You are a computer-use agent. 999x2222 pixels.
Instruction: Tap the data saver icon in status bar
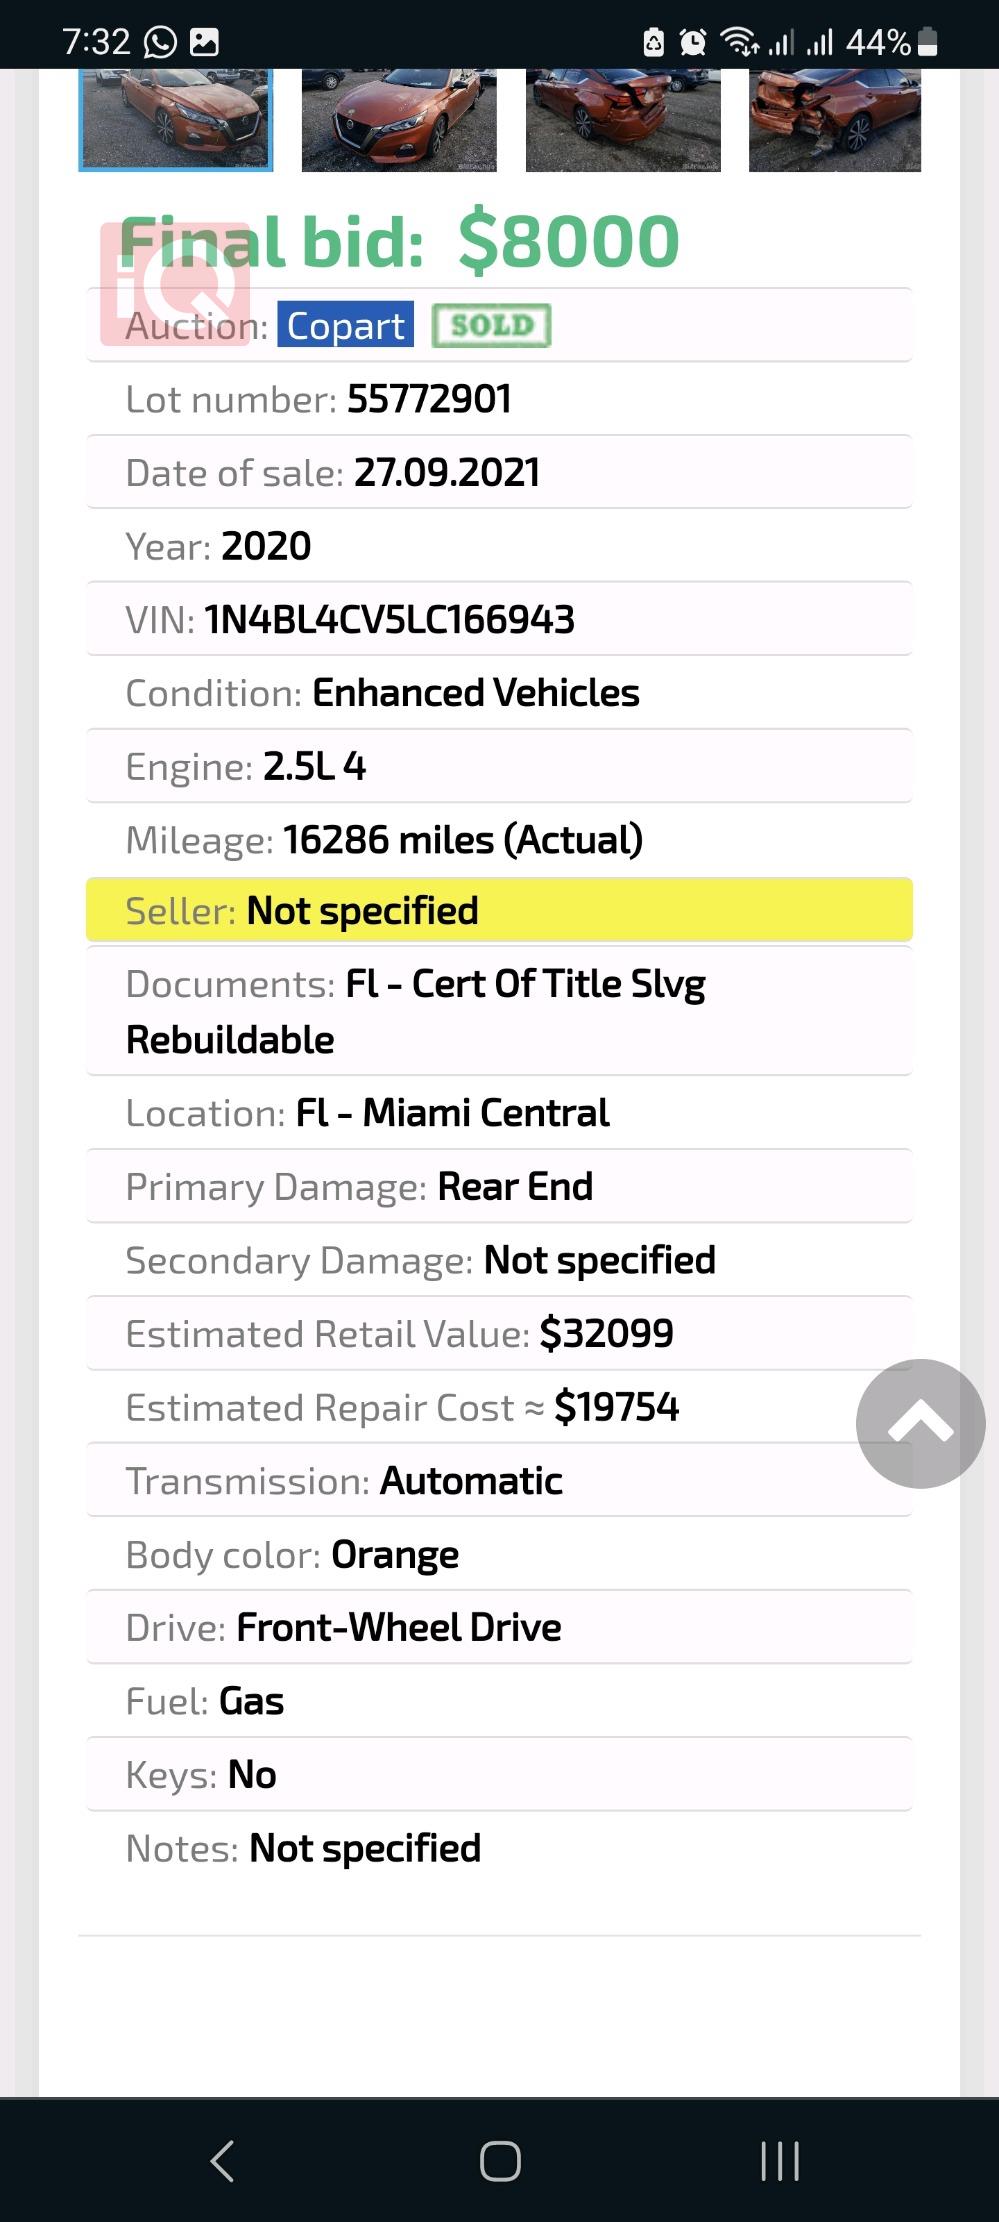coord(655,41)
